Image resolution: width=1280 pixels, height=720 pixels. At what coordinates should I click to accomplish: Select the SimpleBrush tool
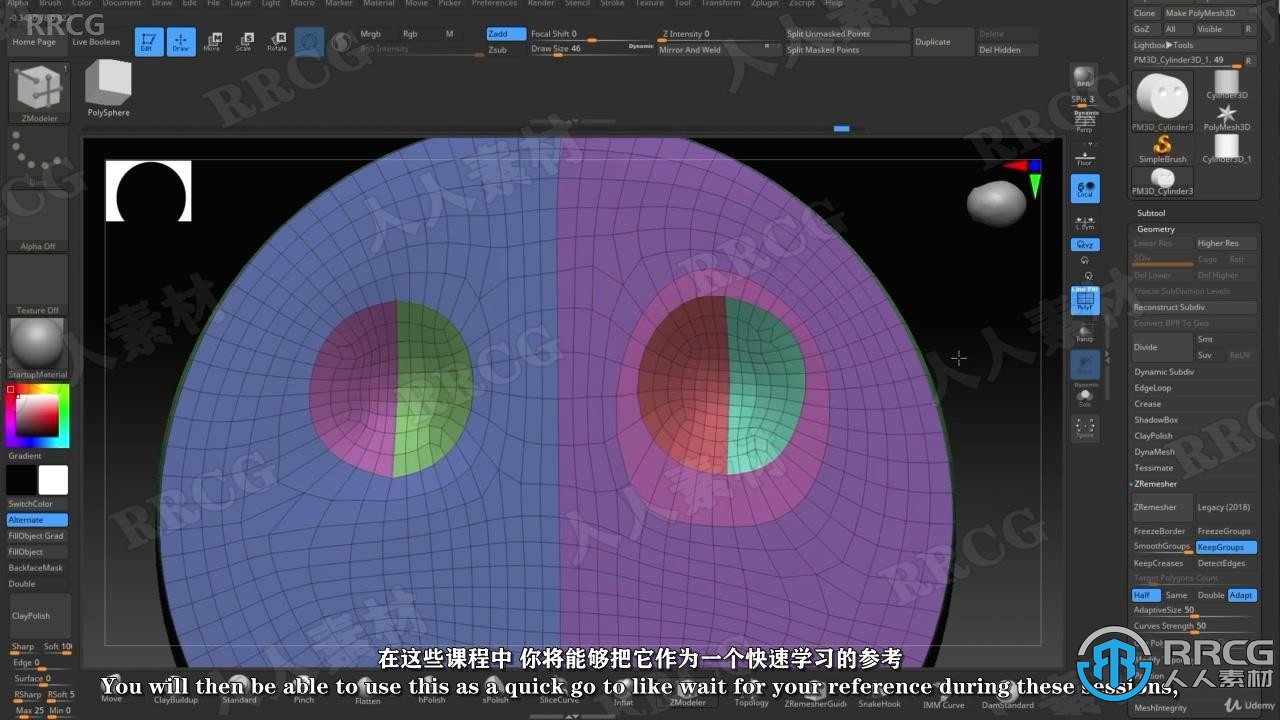tap(1162, 149)
